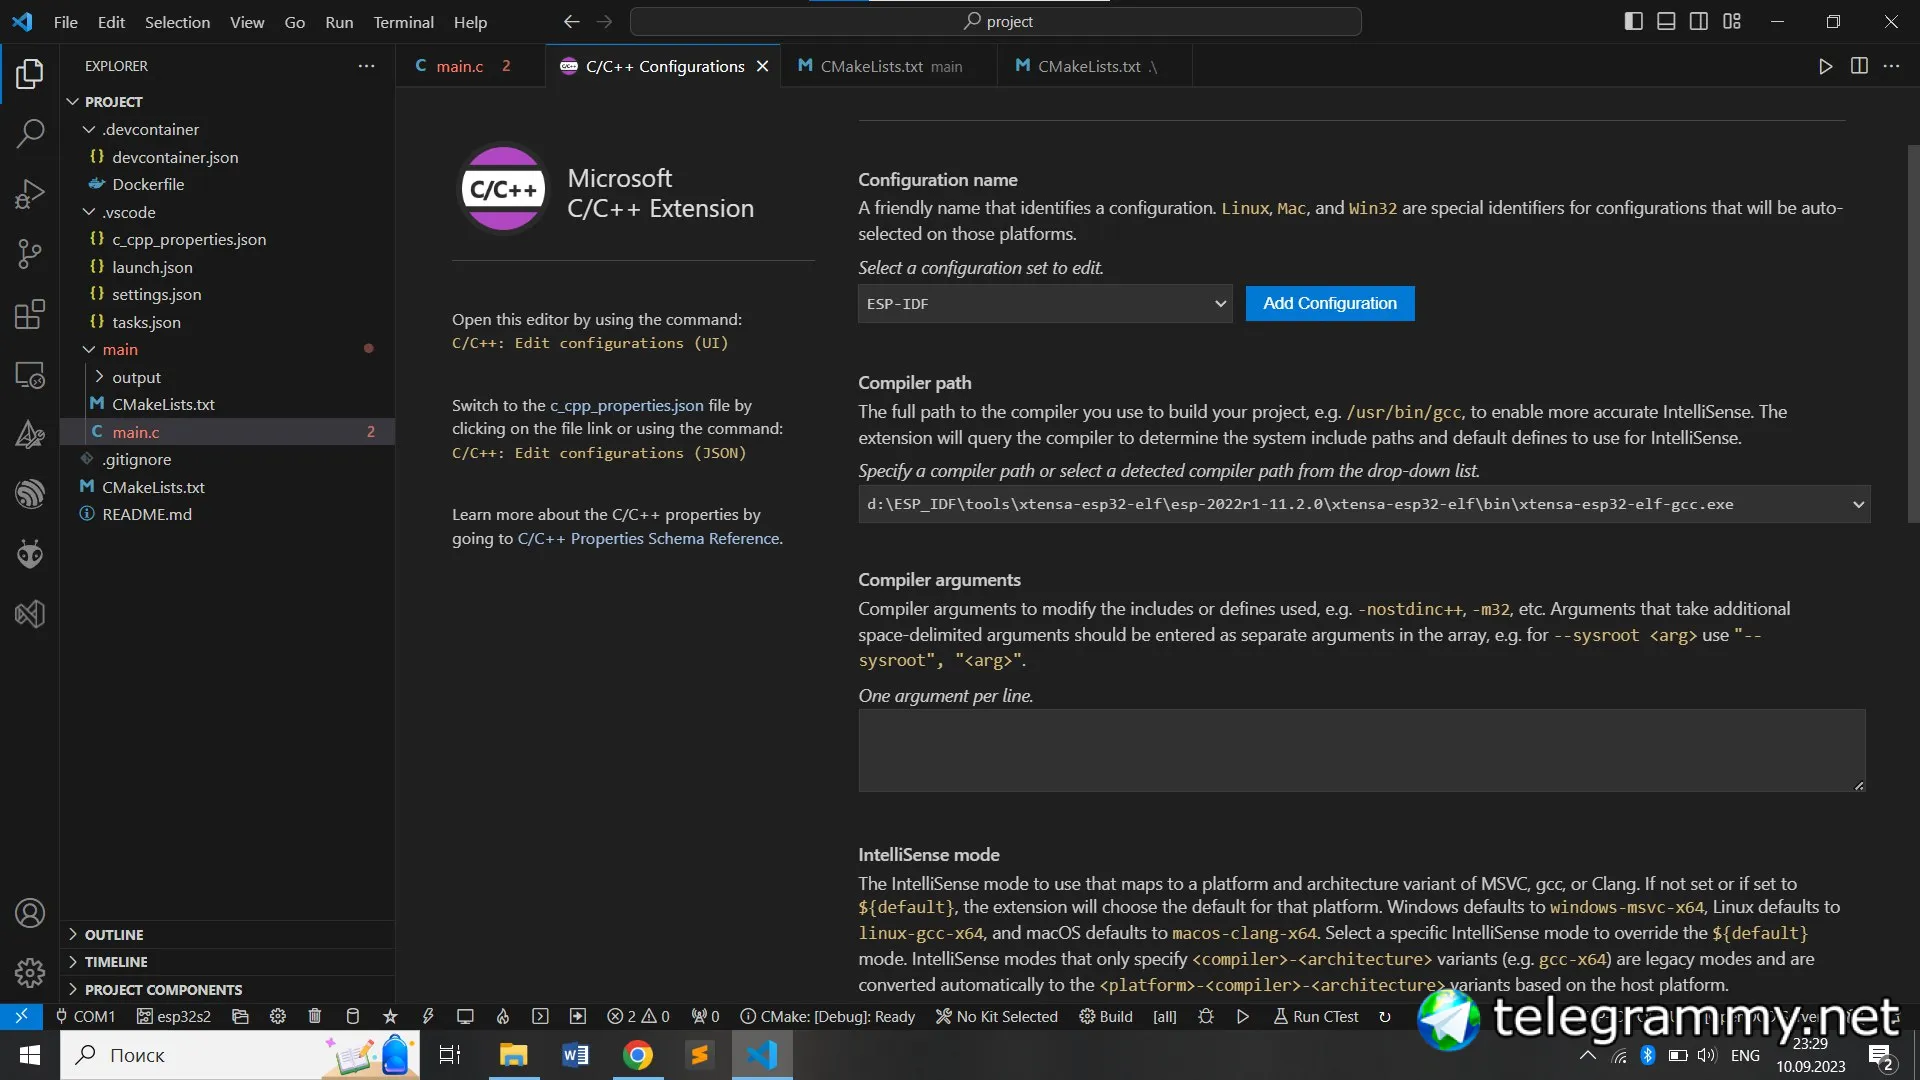Click the Add Configuration button

1329,303
